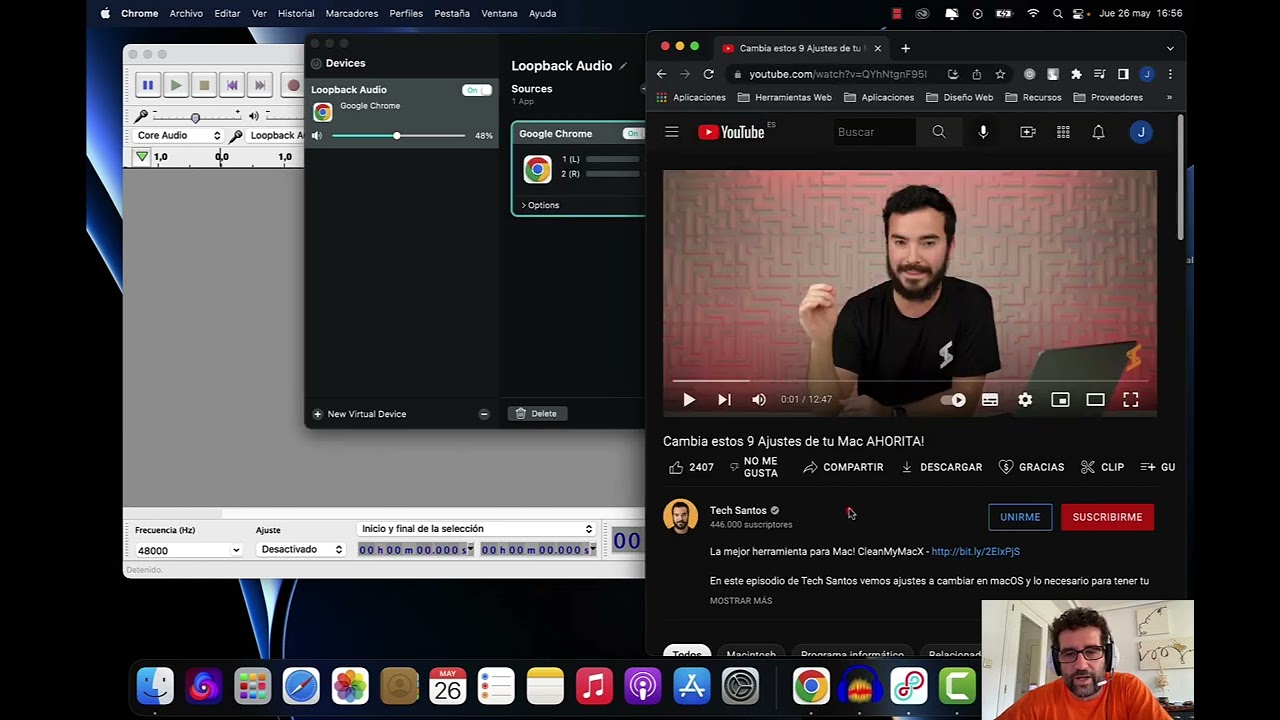Enter fullscreen on YouTube player
Image resolution: width=1280 pixels, height=720 pixels.
coord(1131,400)
